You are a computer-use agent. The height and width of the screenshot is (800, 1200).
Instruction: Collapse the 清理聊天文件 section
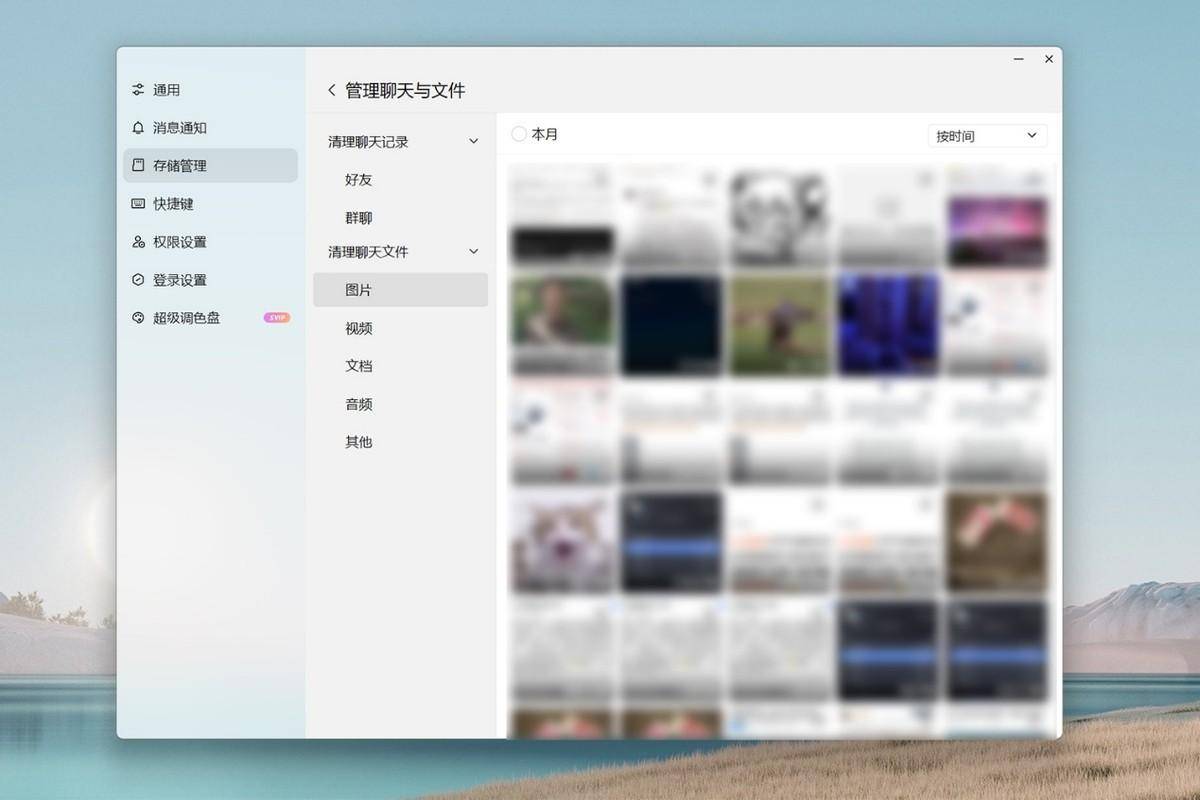[472, 251]
